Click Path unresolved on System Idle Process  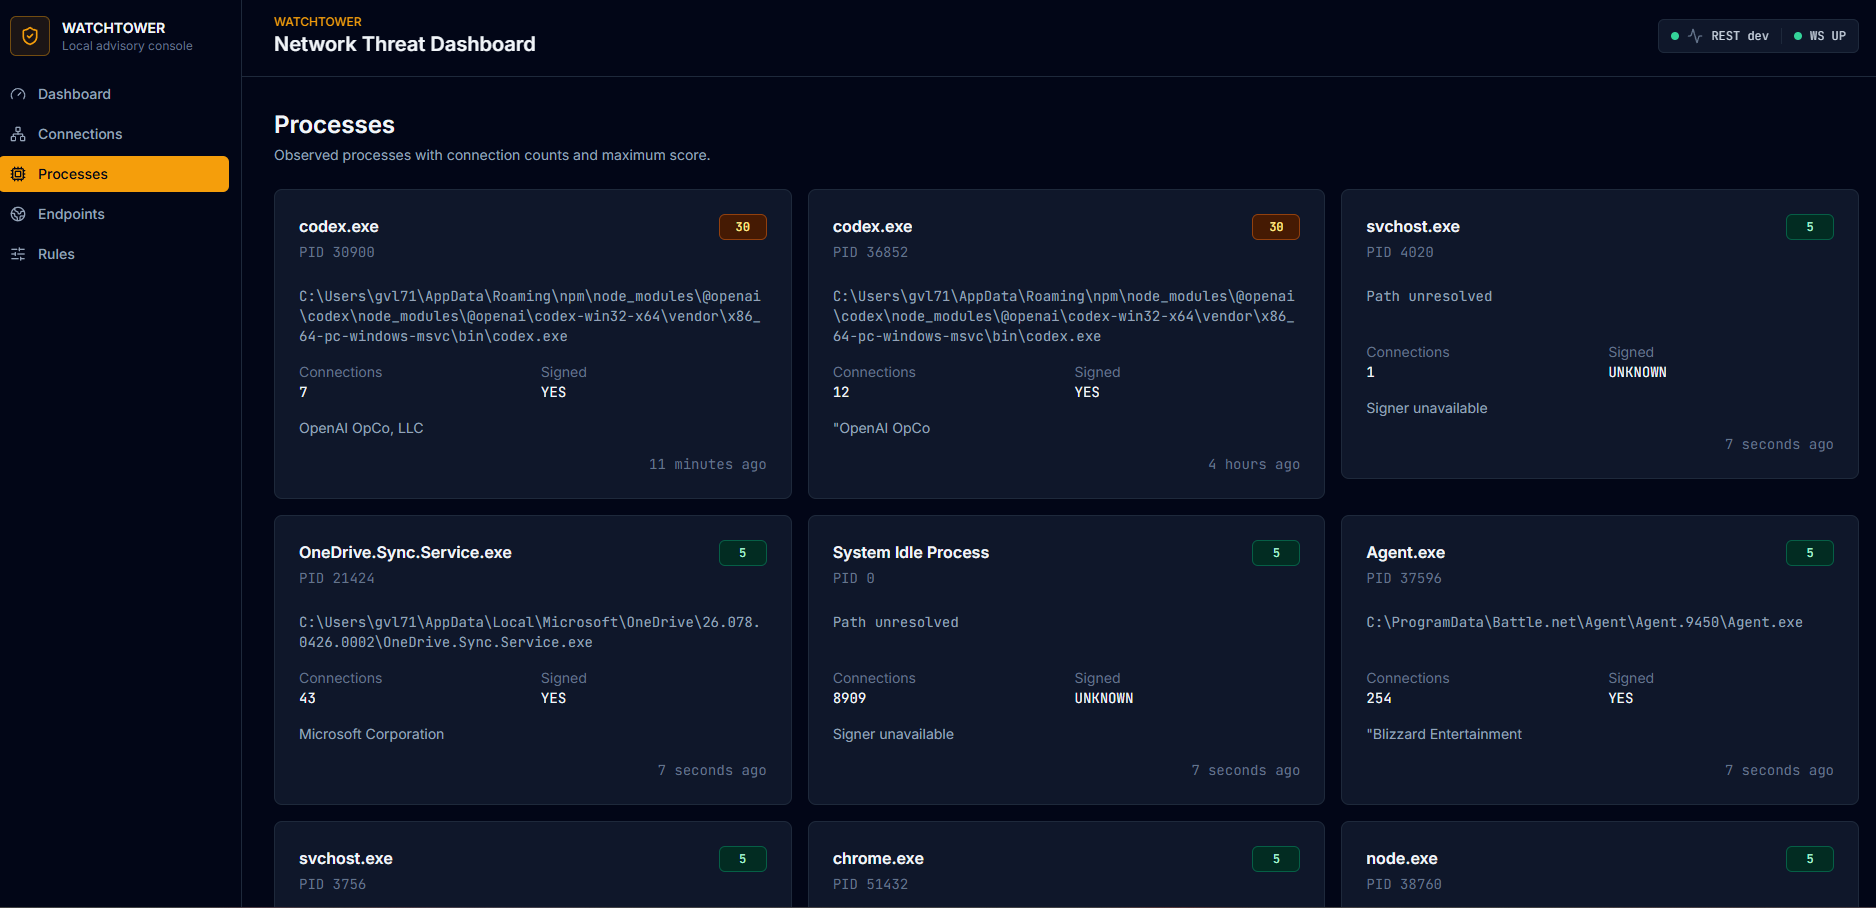click(x=896, y=623)
